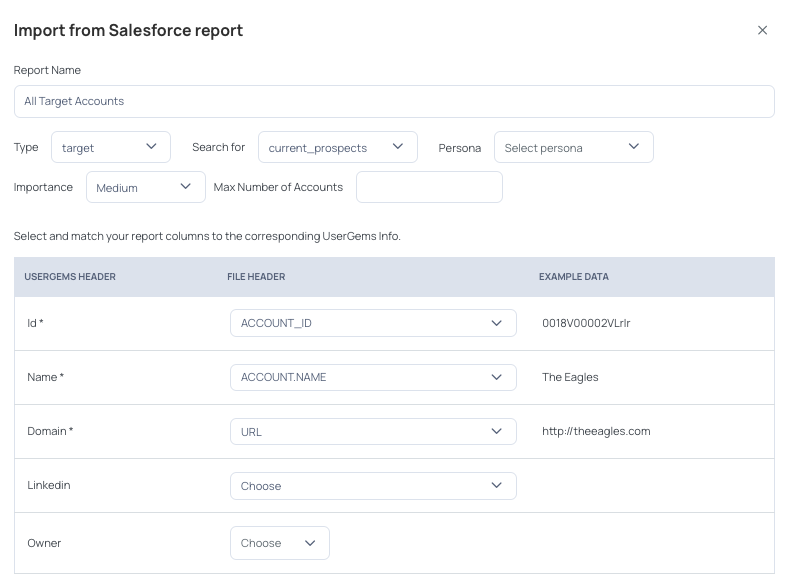Click the Max Number of Accounts field

tap(429, 187)
